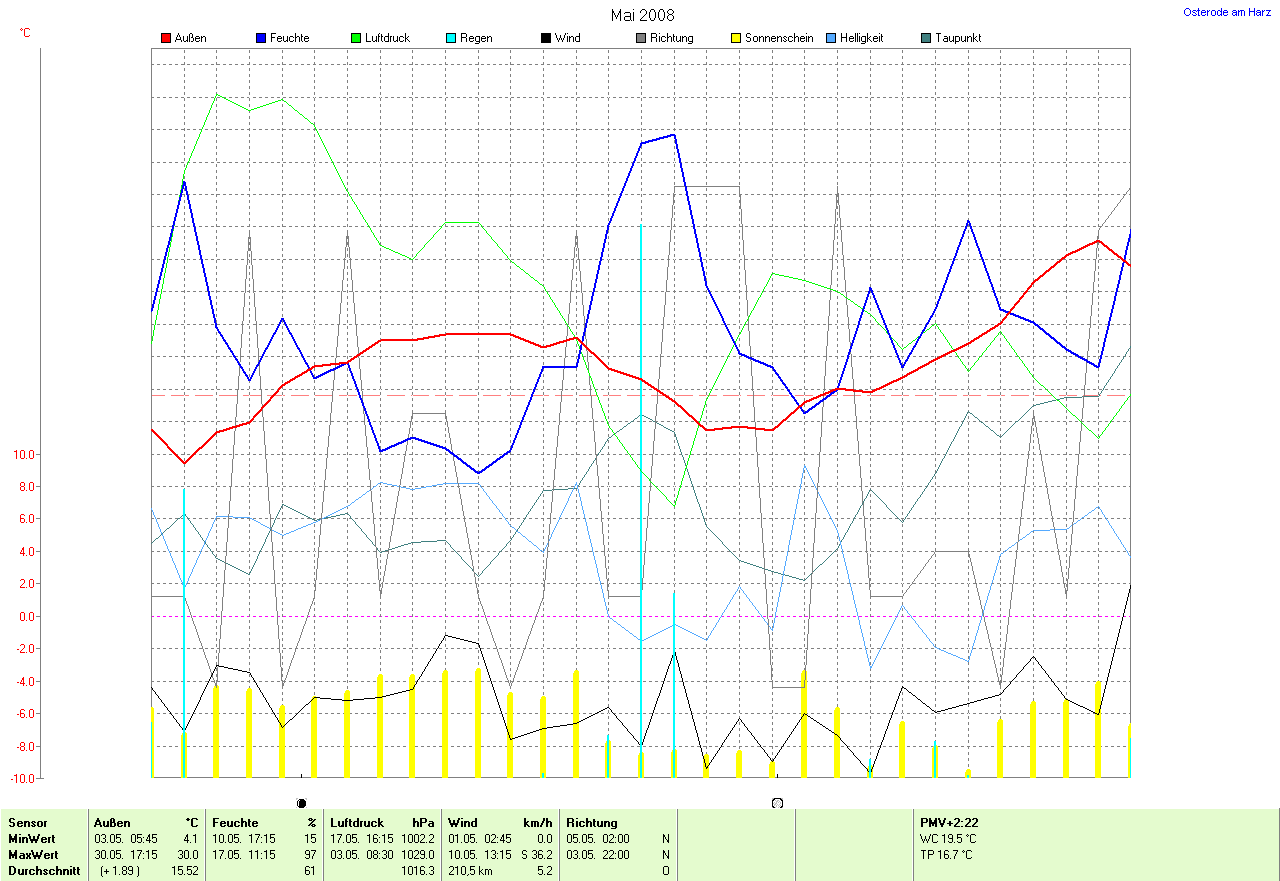Viewport: 1280px width, 881px height.
Task: Click the PMV+2:22 label
Action: click(x=951, y=823)
